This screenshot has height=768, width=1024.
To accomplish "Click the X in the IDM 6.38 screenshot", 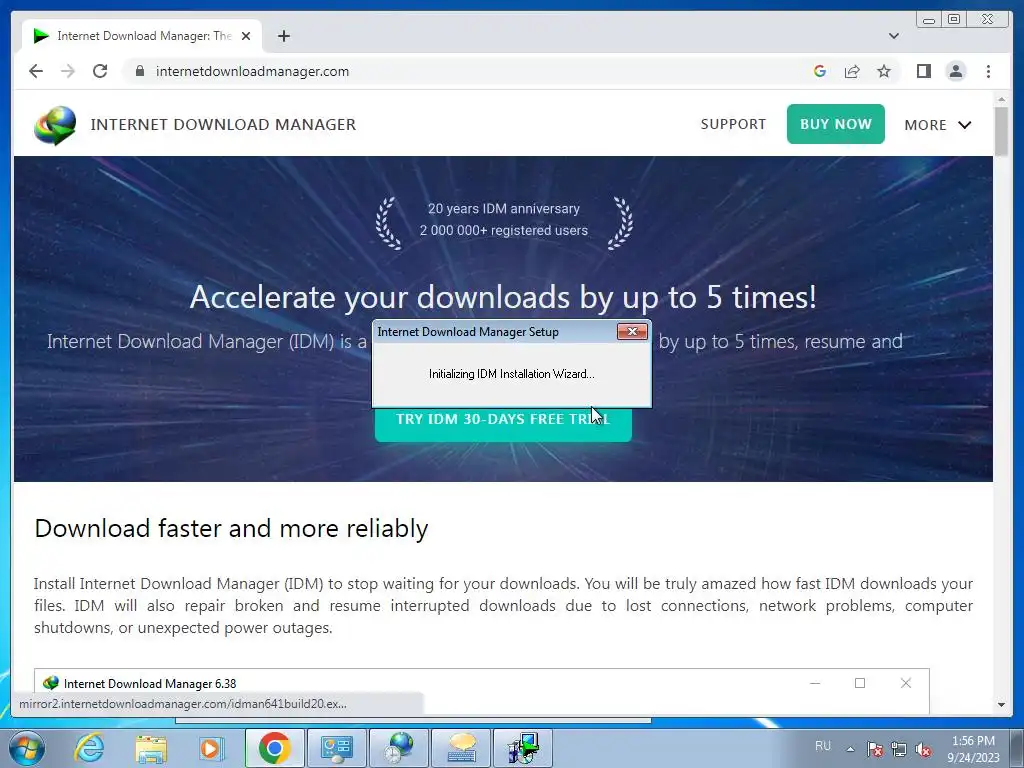I will 906,683.
